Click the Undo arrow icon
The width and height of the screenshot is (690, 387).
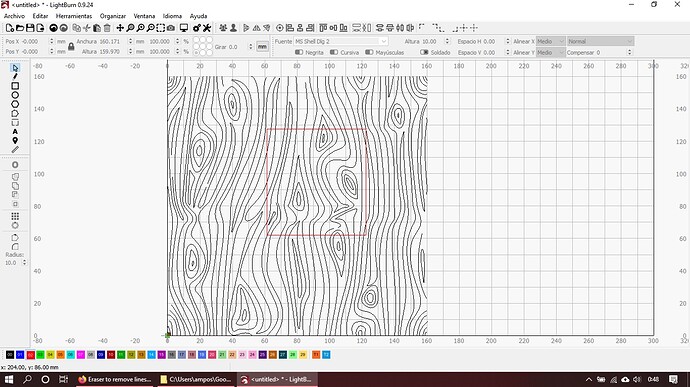pos(53,28)
